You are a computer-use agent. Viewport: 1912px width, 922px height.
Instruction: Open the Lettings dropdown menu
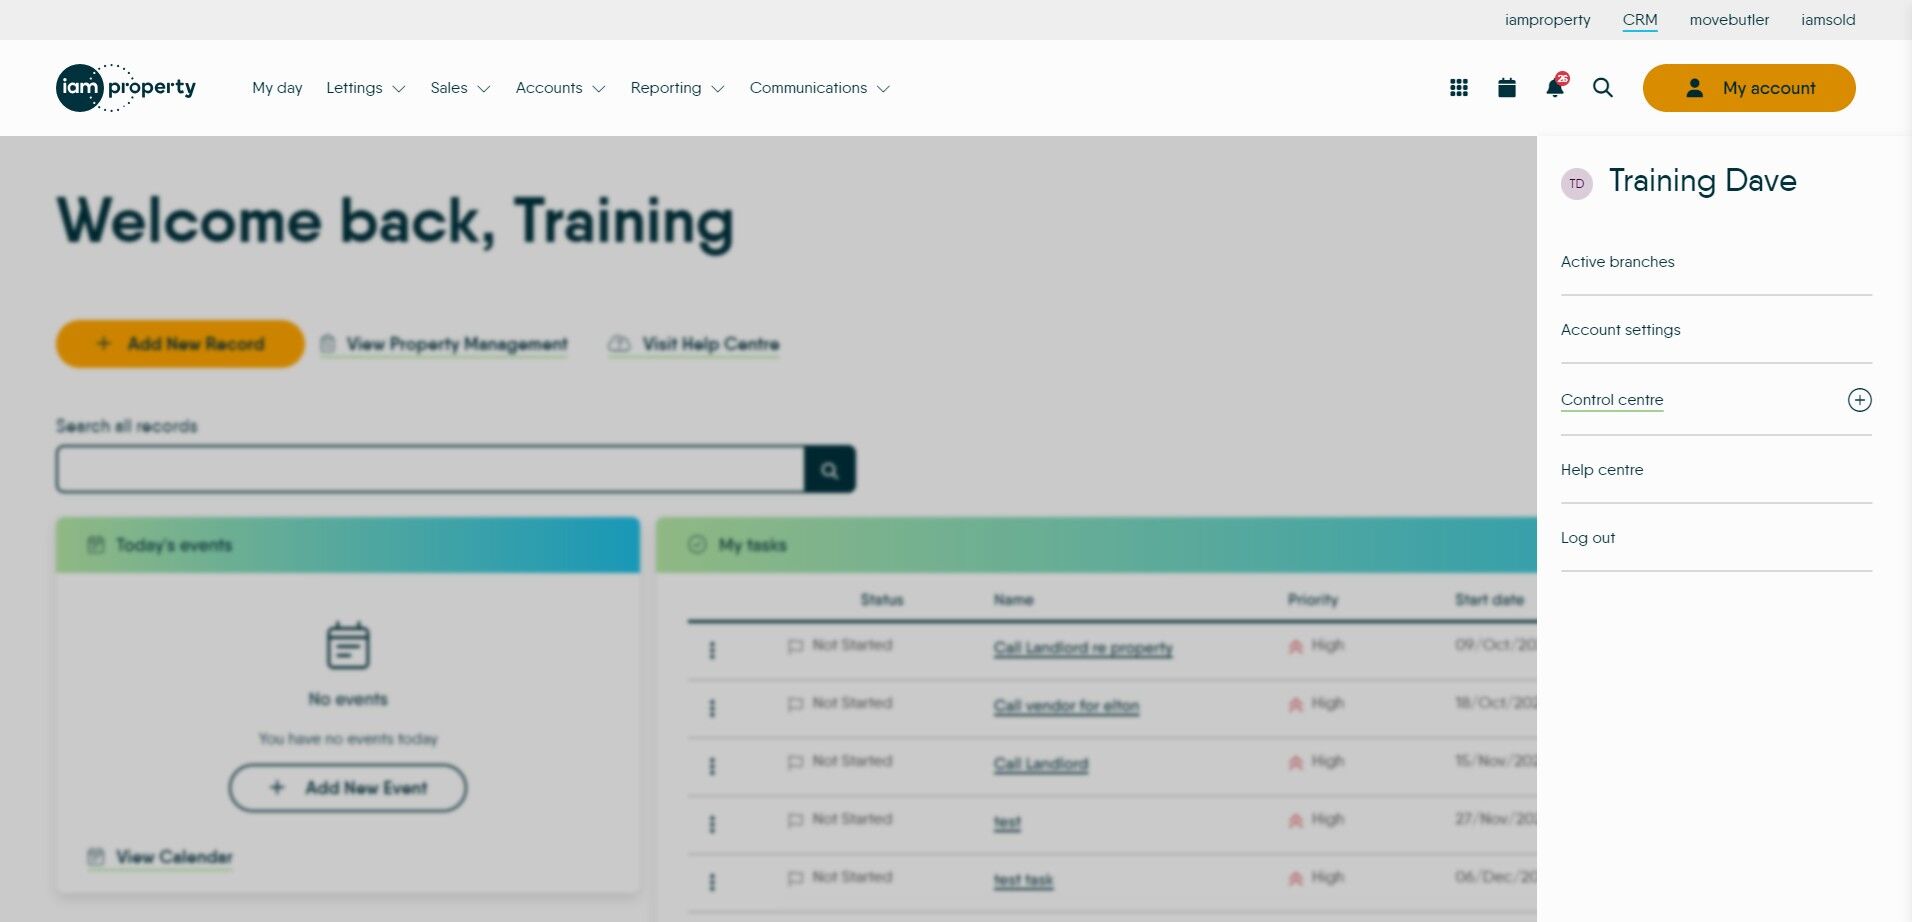point(365,88)
